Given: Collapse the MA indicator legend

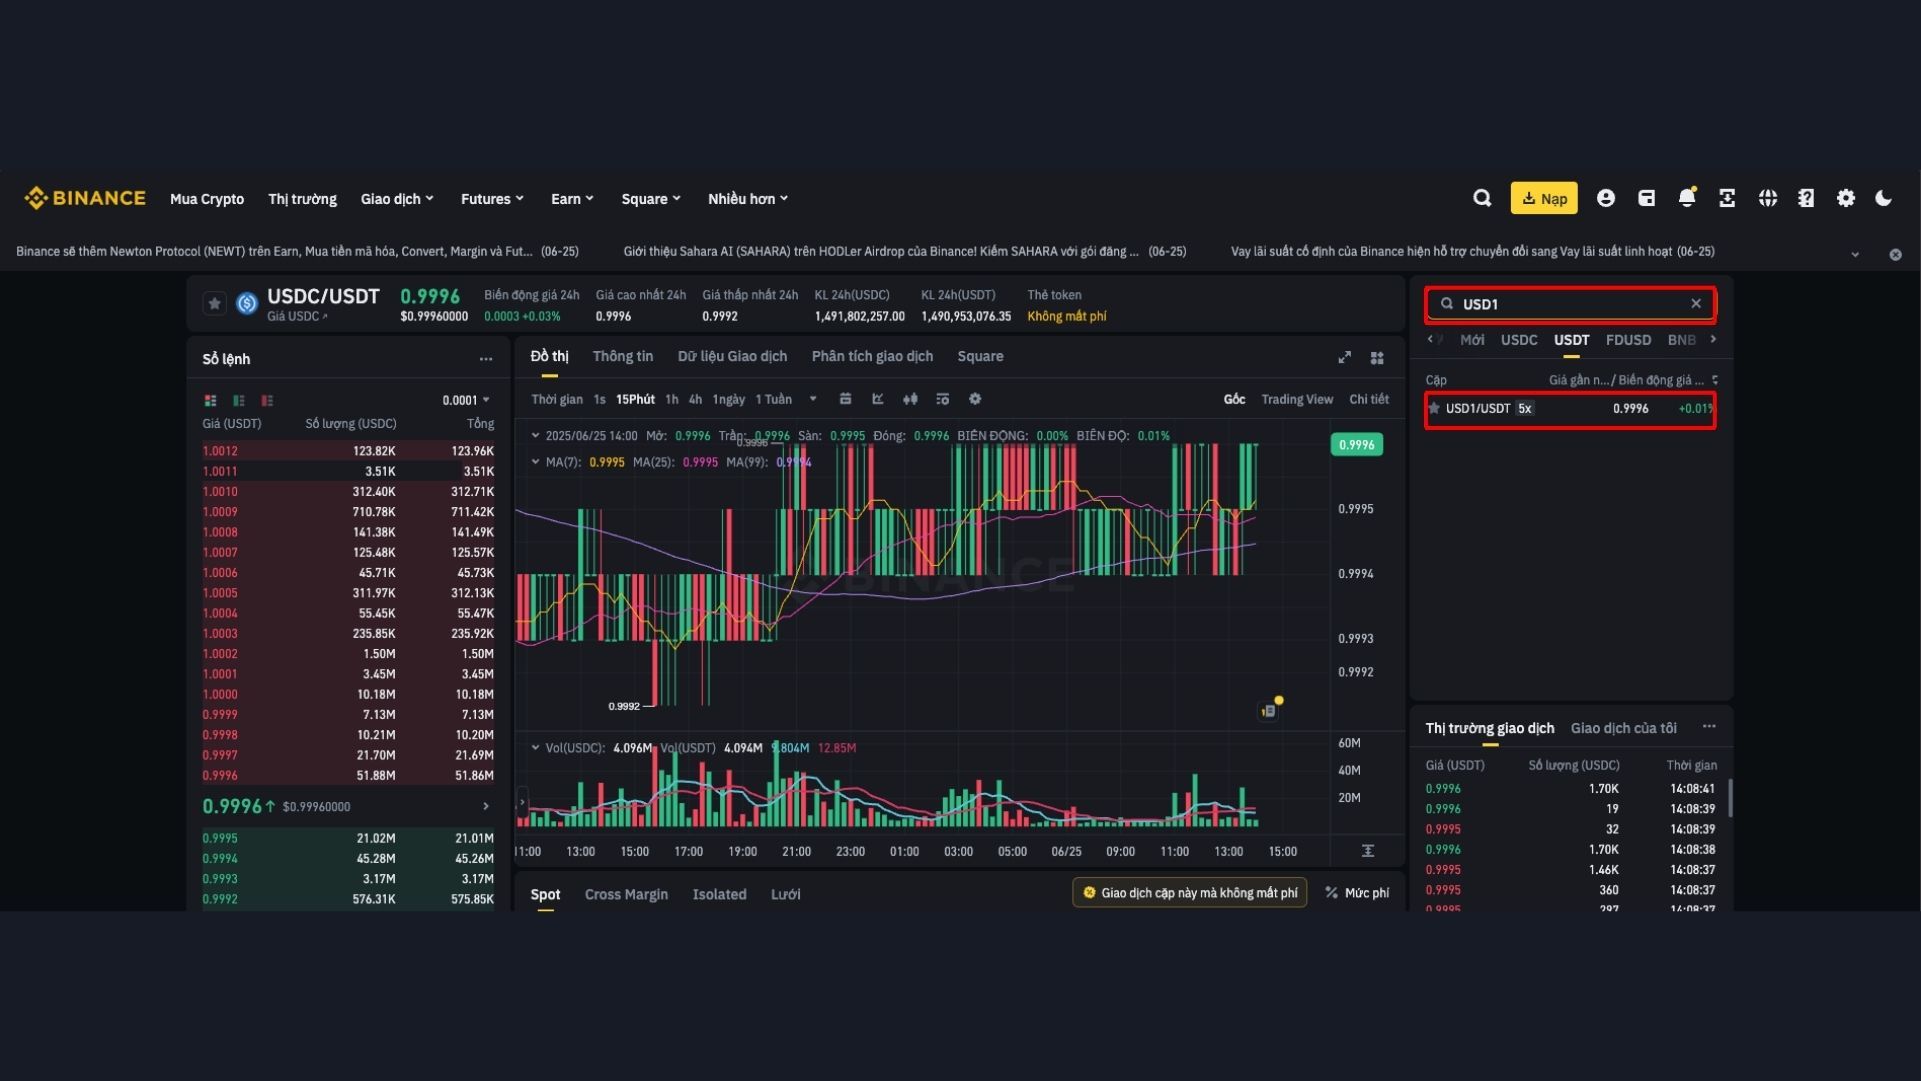Looking at the screenshot, I should 535,462.
